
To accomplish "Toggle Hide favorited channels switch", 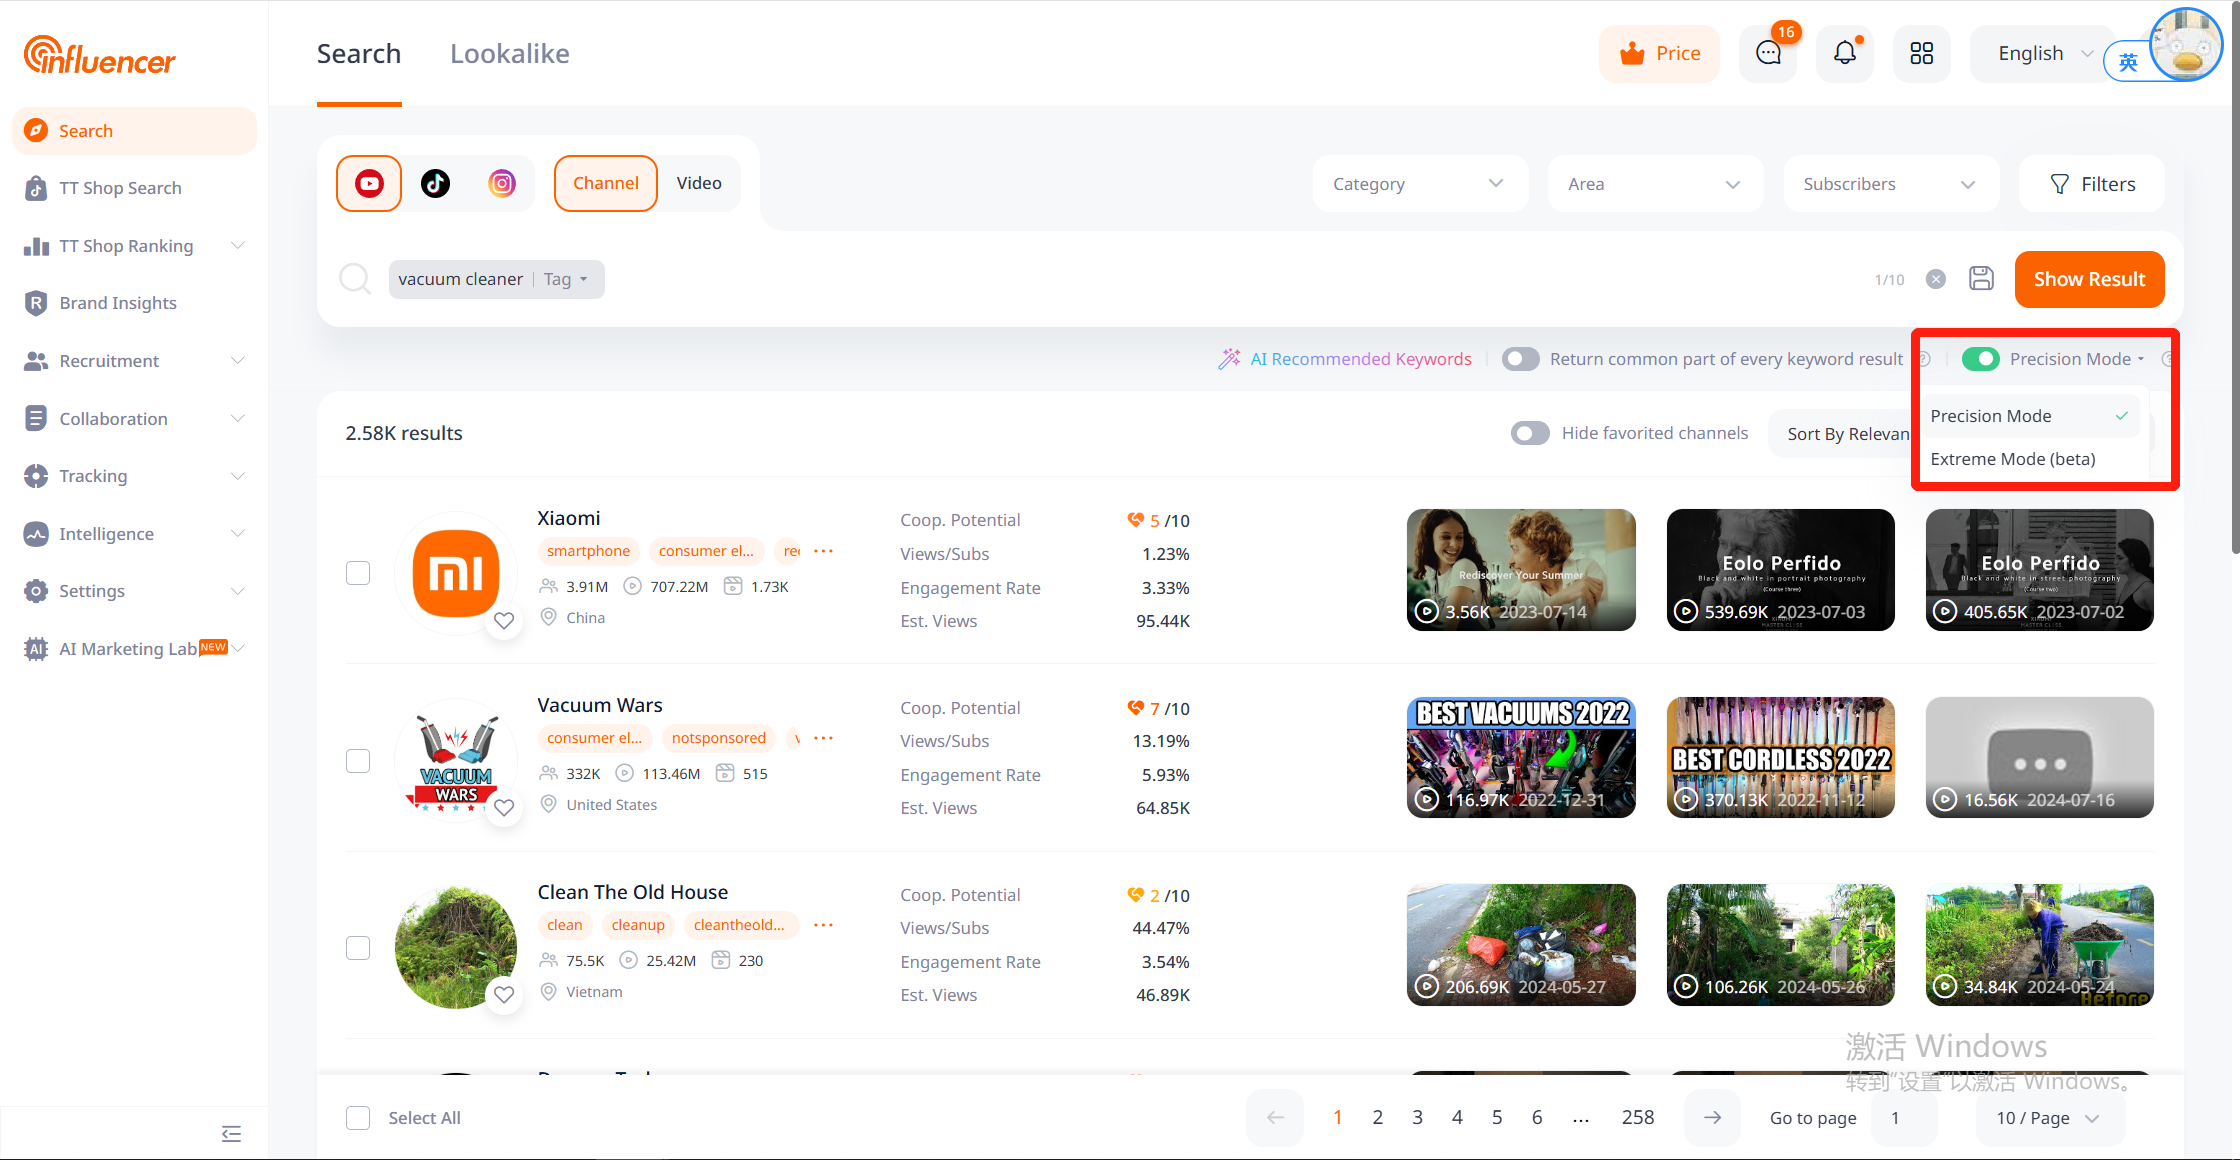I will click(x=1530, y=433).
